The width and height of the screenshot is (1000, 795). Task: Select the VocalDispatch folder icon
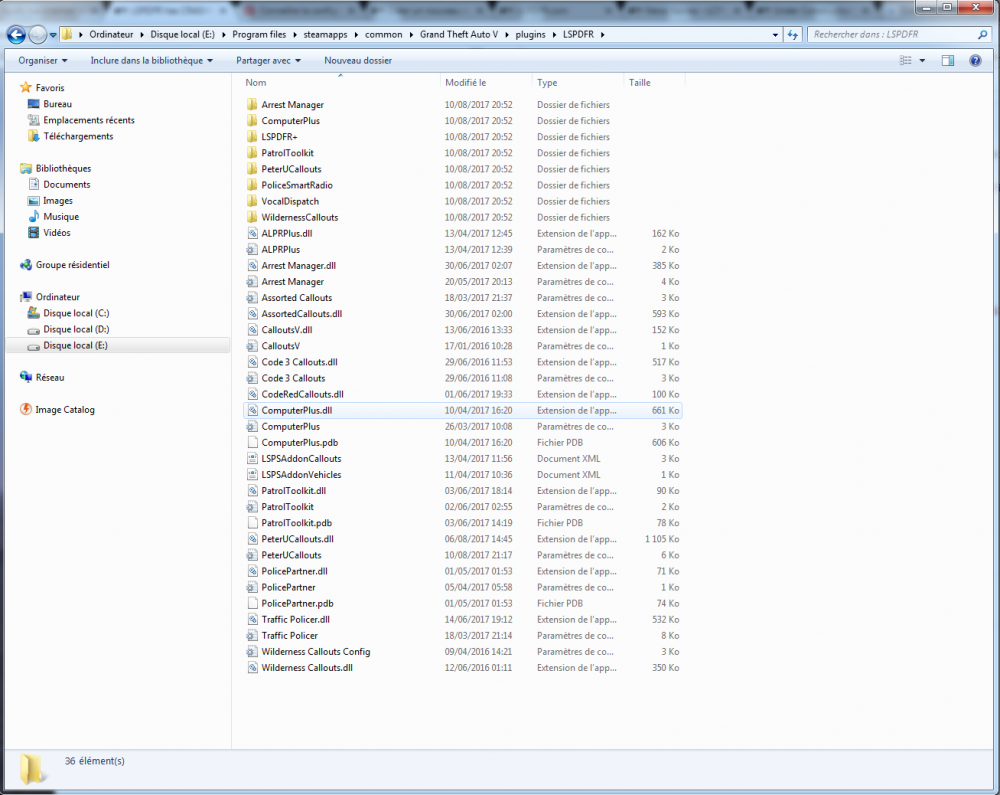point(252,201)
